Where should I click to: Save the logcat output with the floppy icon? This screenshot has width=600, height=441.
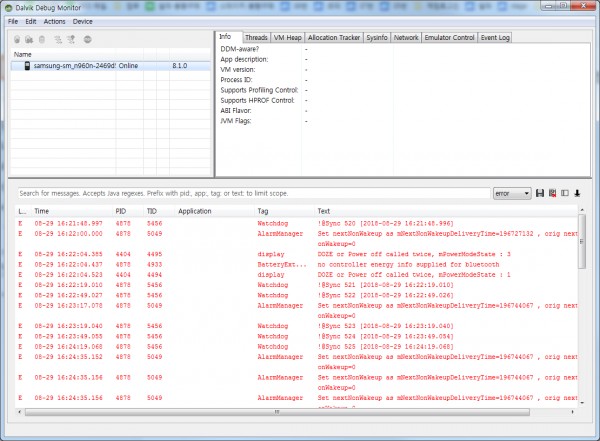click(540, 193)
